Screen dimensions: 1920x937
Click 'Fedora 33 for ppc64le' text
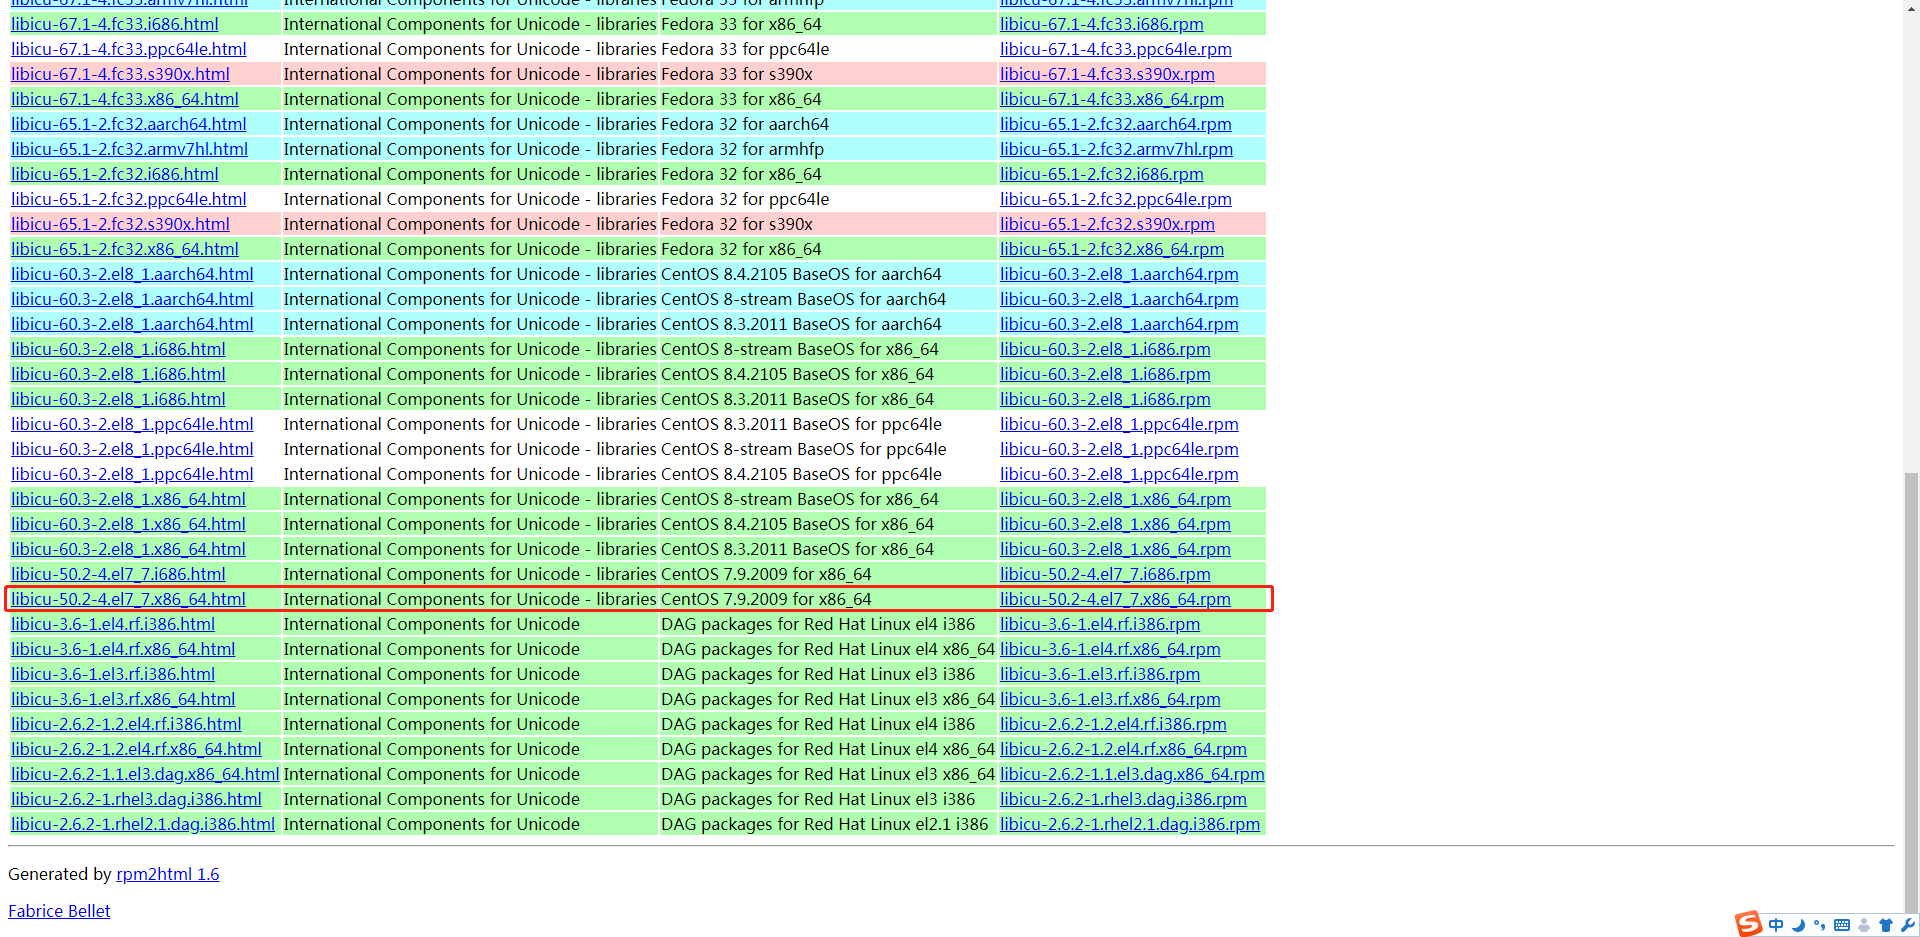point(745,49)
